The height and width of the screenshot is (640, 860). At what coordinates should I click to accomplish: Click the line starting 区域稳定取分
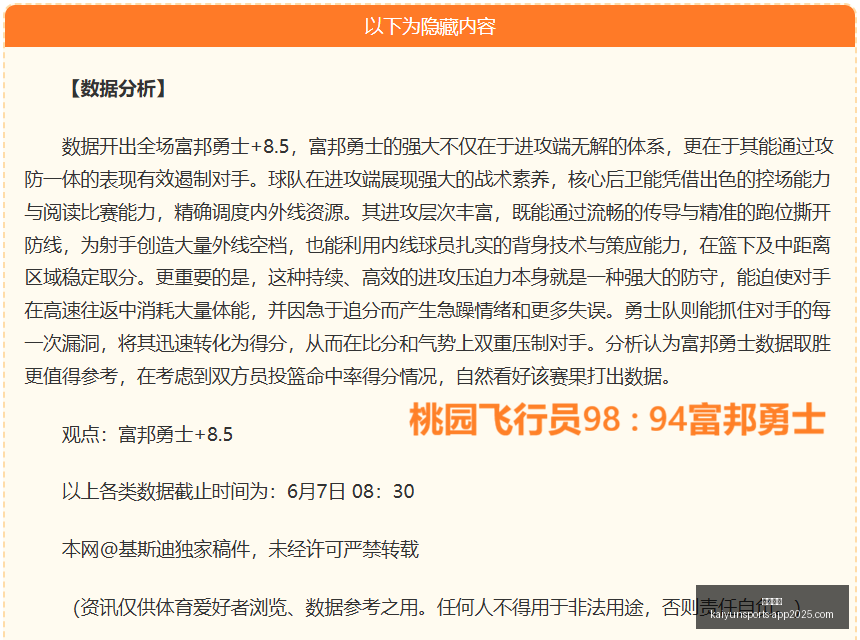pyautogui.click(x=427, y=277)
